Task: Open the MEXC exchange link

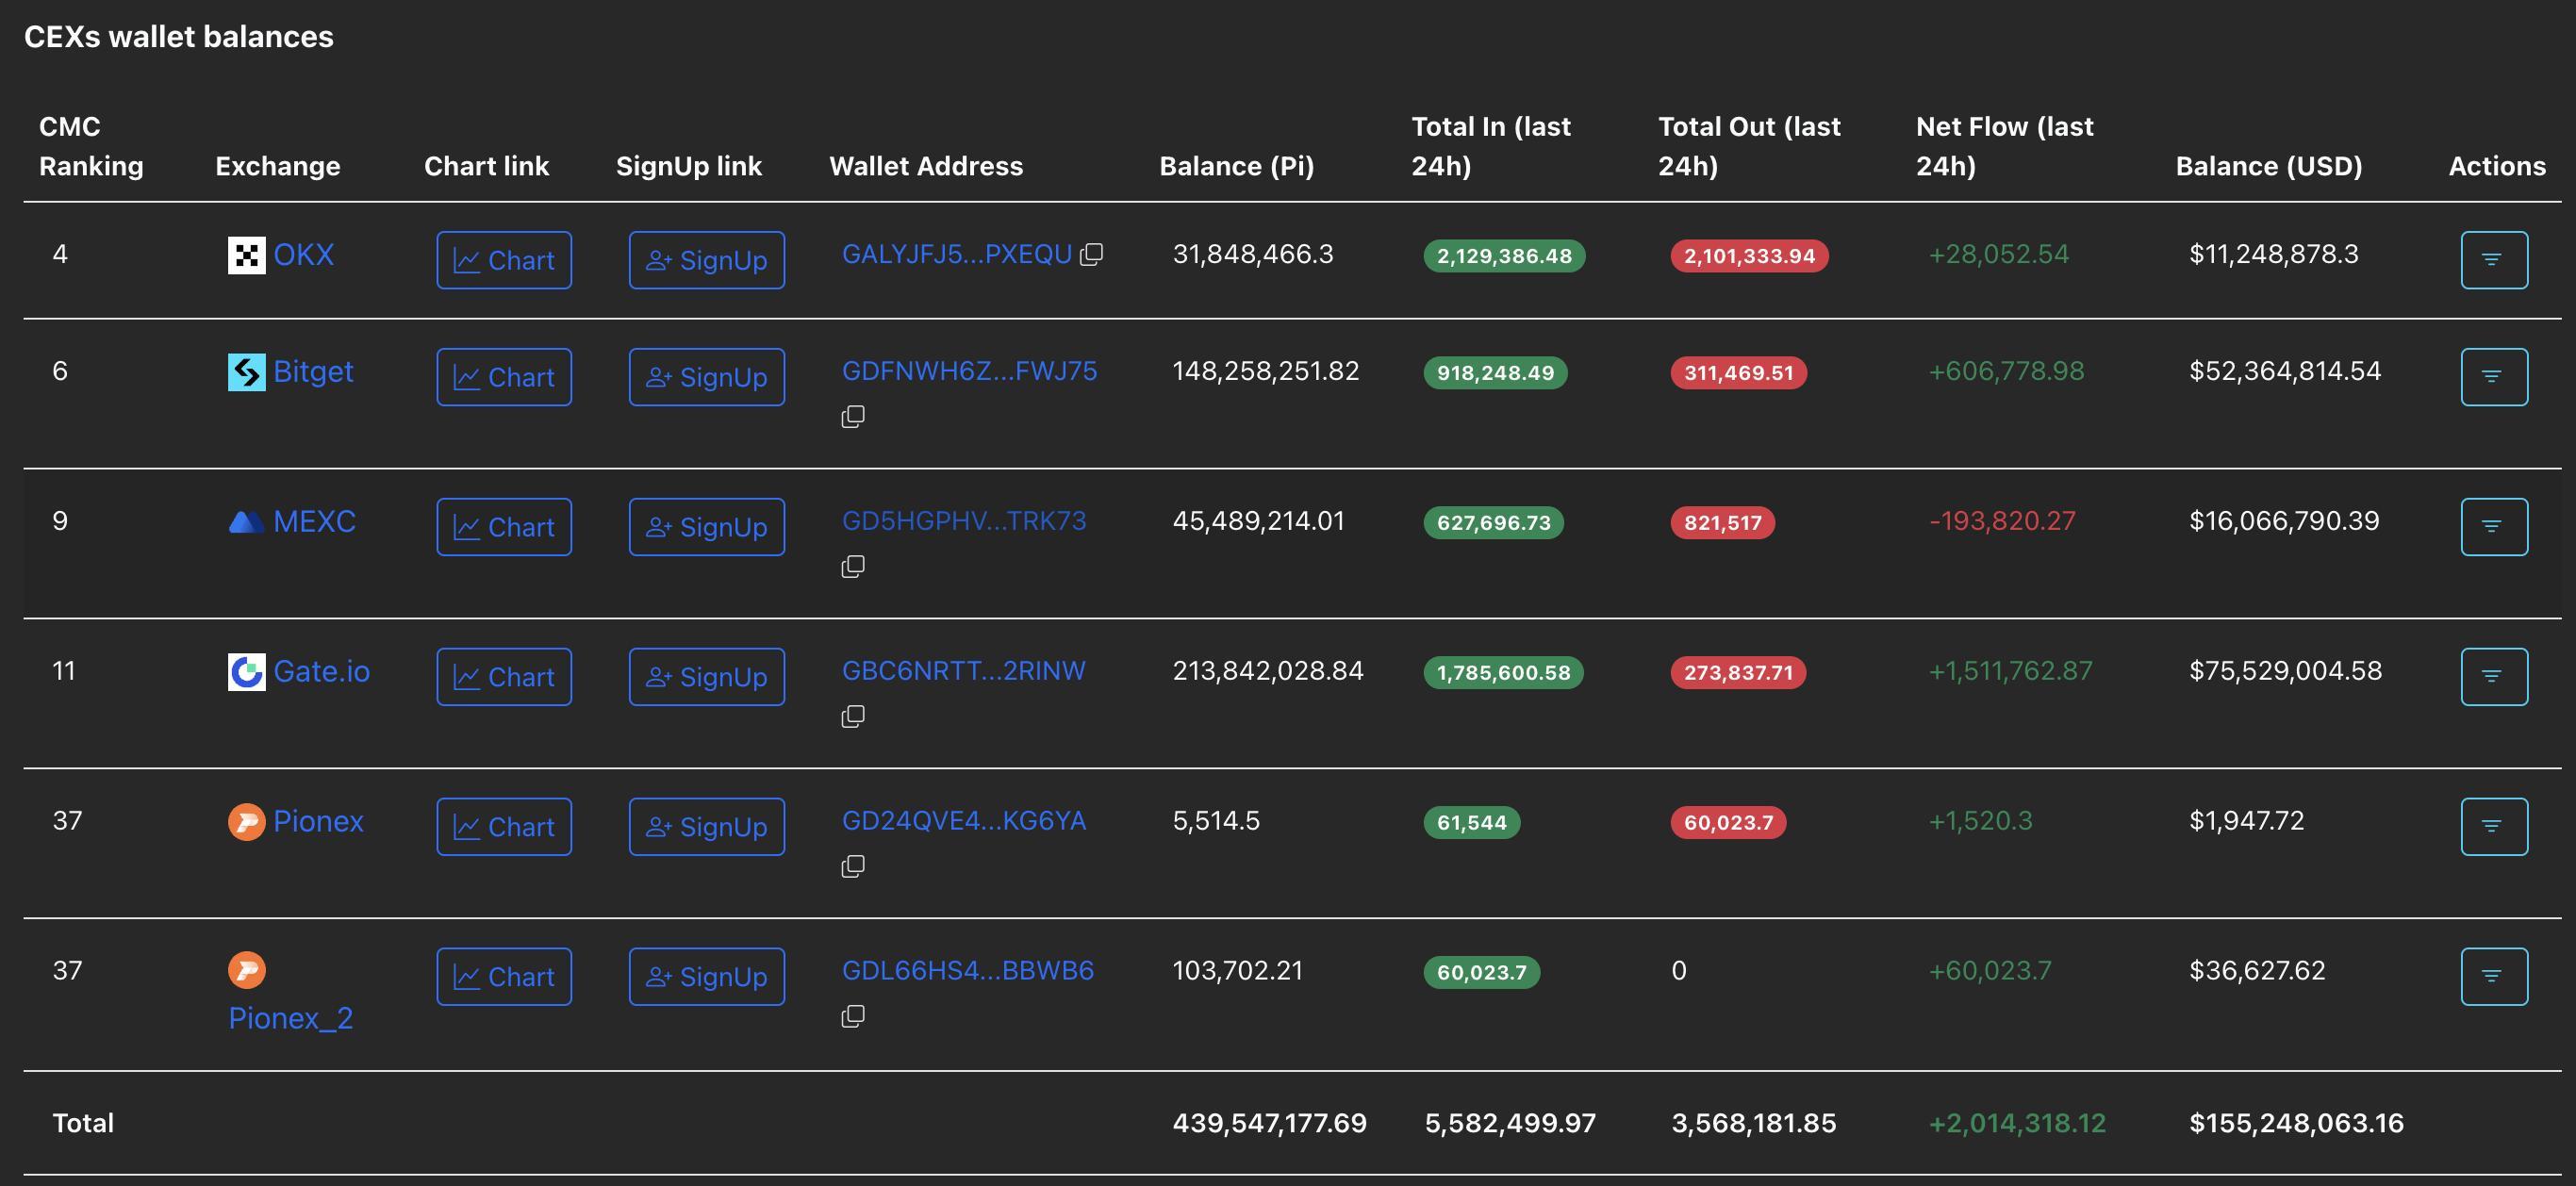Action: (314, 521)
